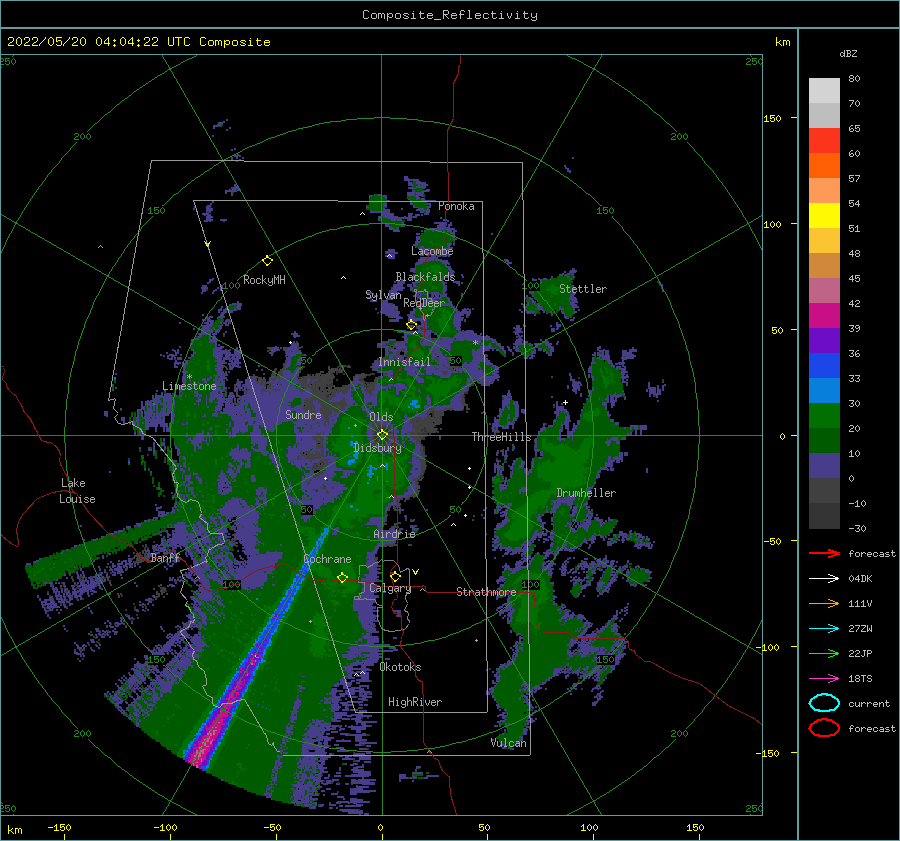The width and height of the screenshot is (900, 841).
Task: Click the Drumheller label
Action: click(586, 493)
